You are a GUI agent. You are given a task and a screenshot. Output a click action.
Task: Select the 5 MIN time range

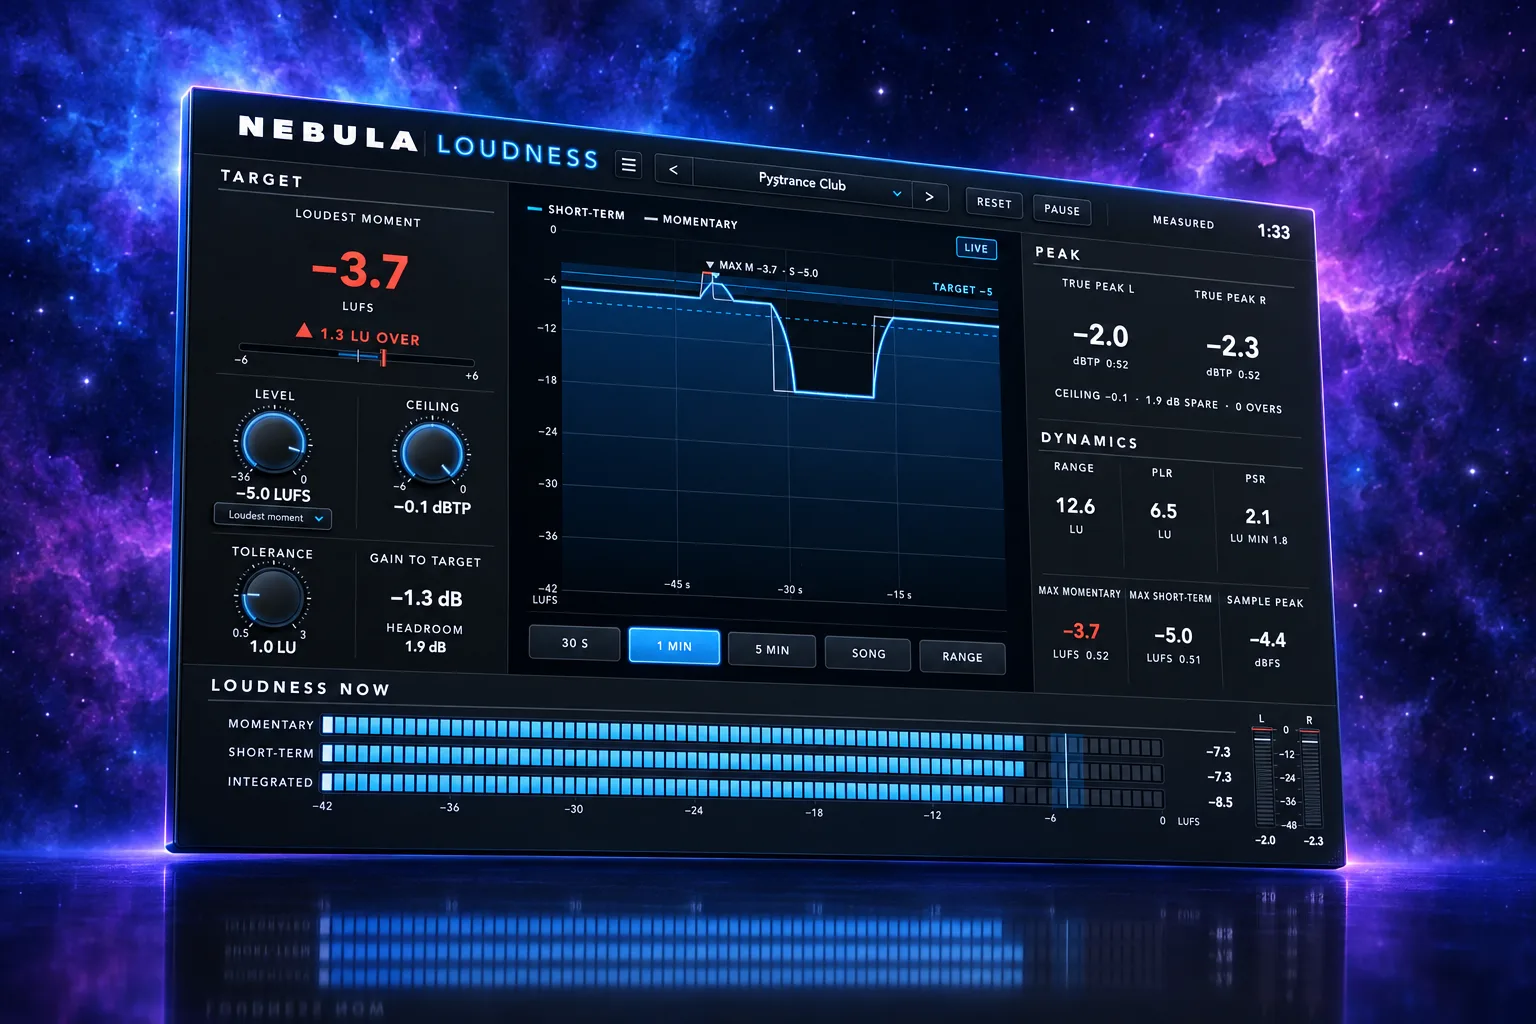[x=772, y=649]
